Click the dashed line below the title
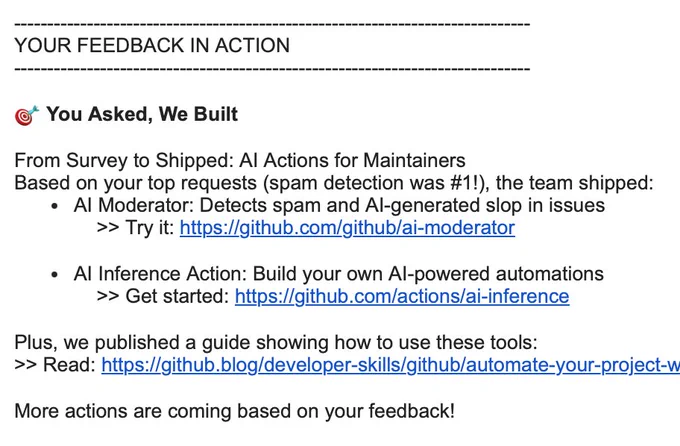The height and width of the screenshot is (446, 680). point(272,69)
